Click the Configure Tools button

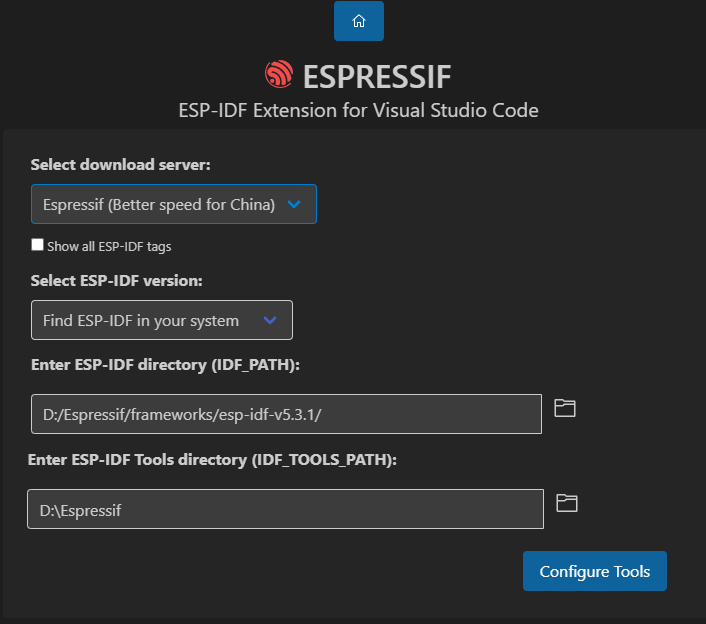point(595,572)
